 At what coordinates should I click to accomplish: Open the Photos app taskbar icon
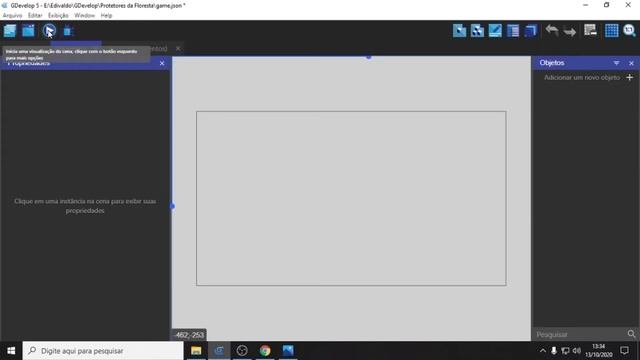pos(288,351)
